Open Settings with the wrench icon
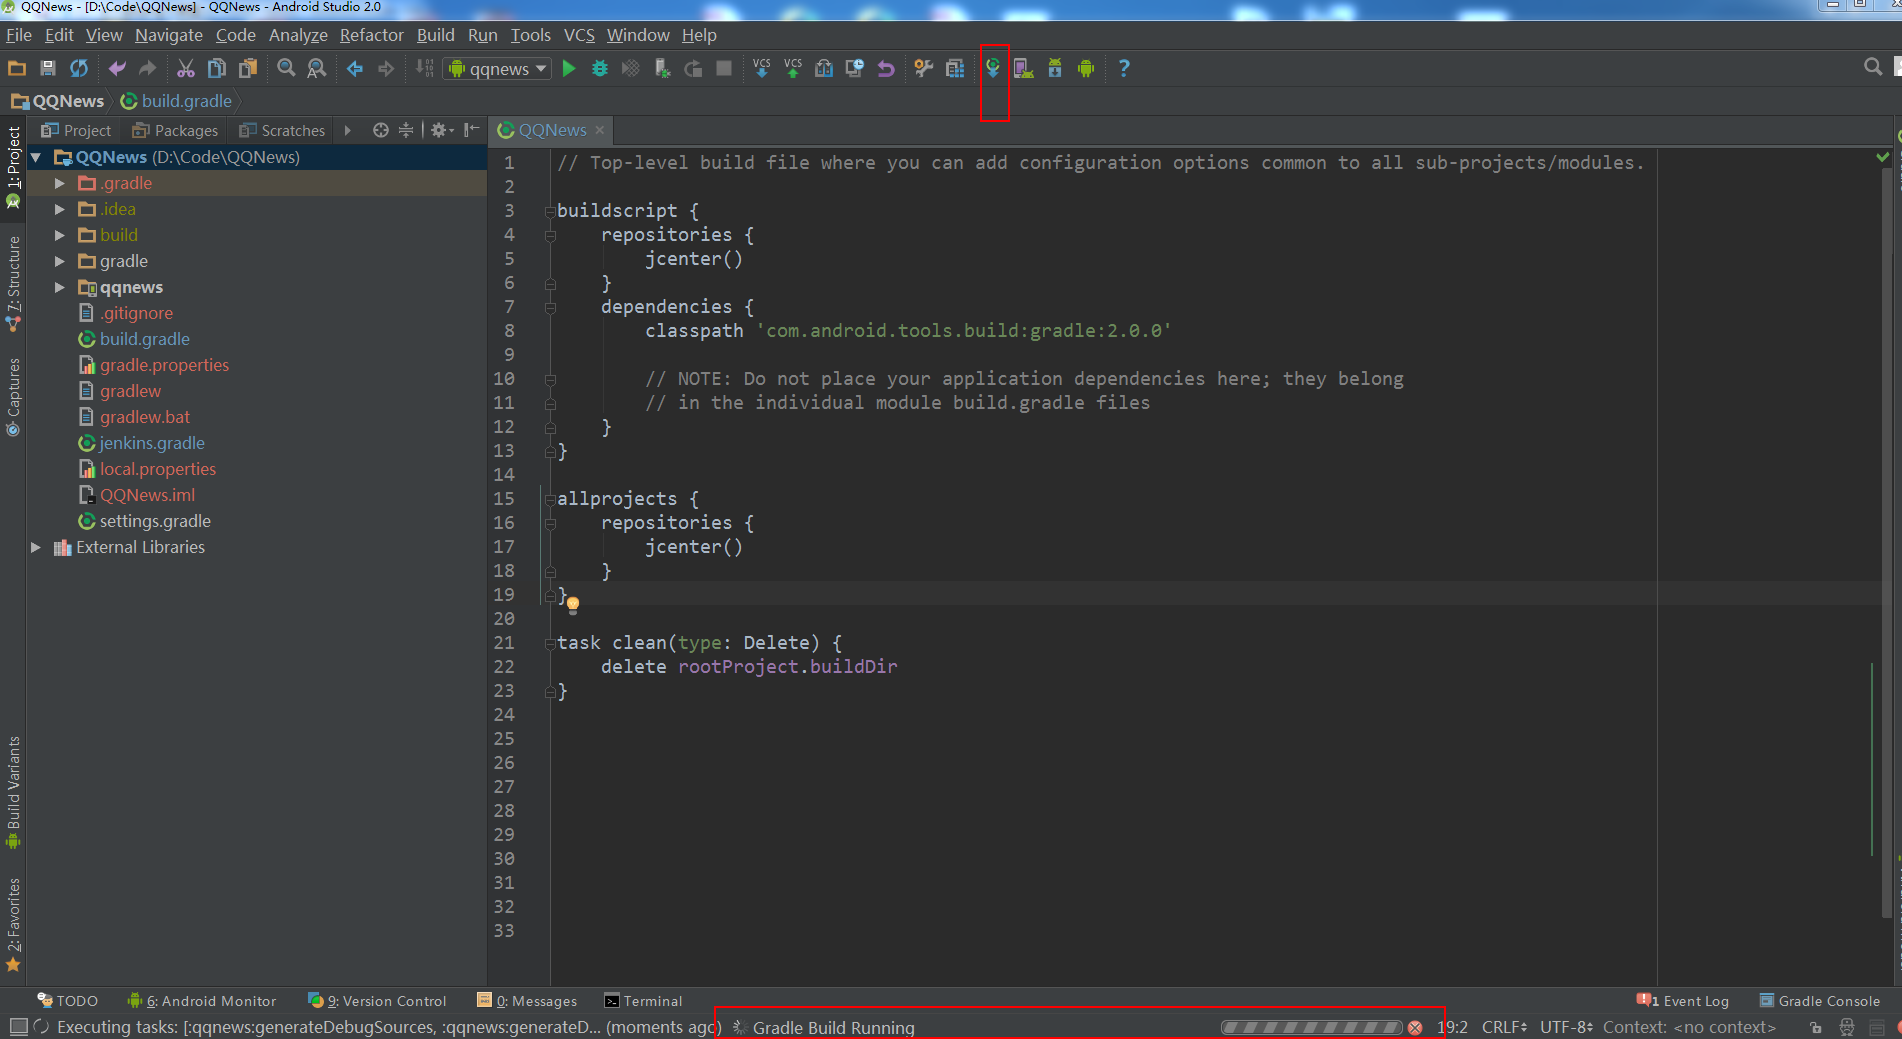 924,68
